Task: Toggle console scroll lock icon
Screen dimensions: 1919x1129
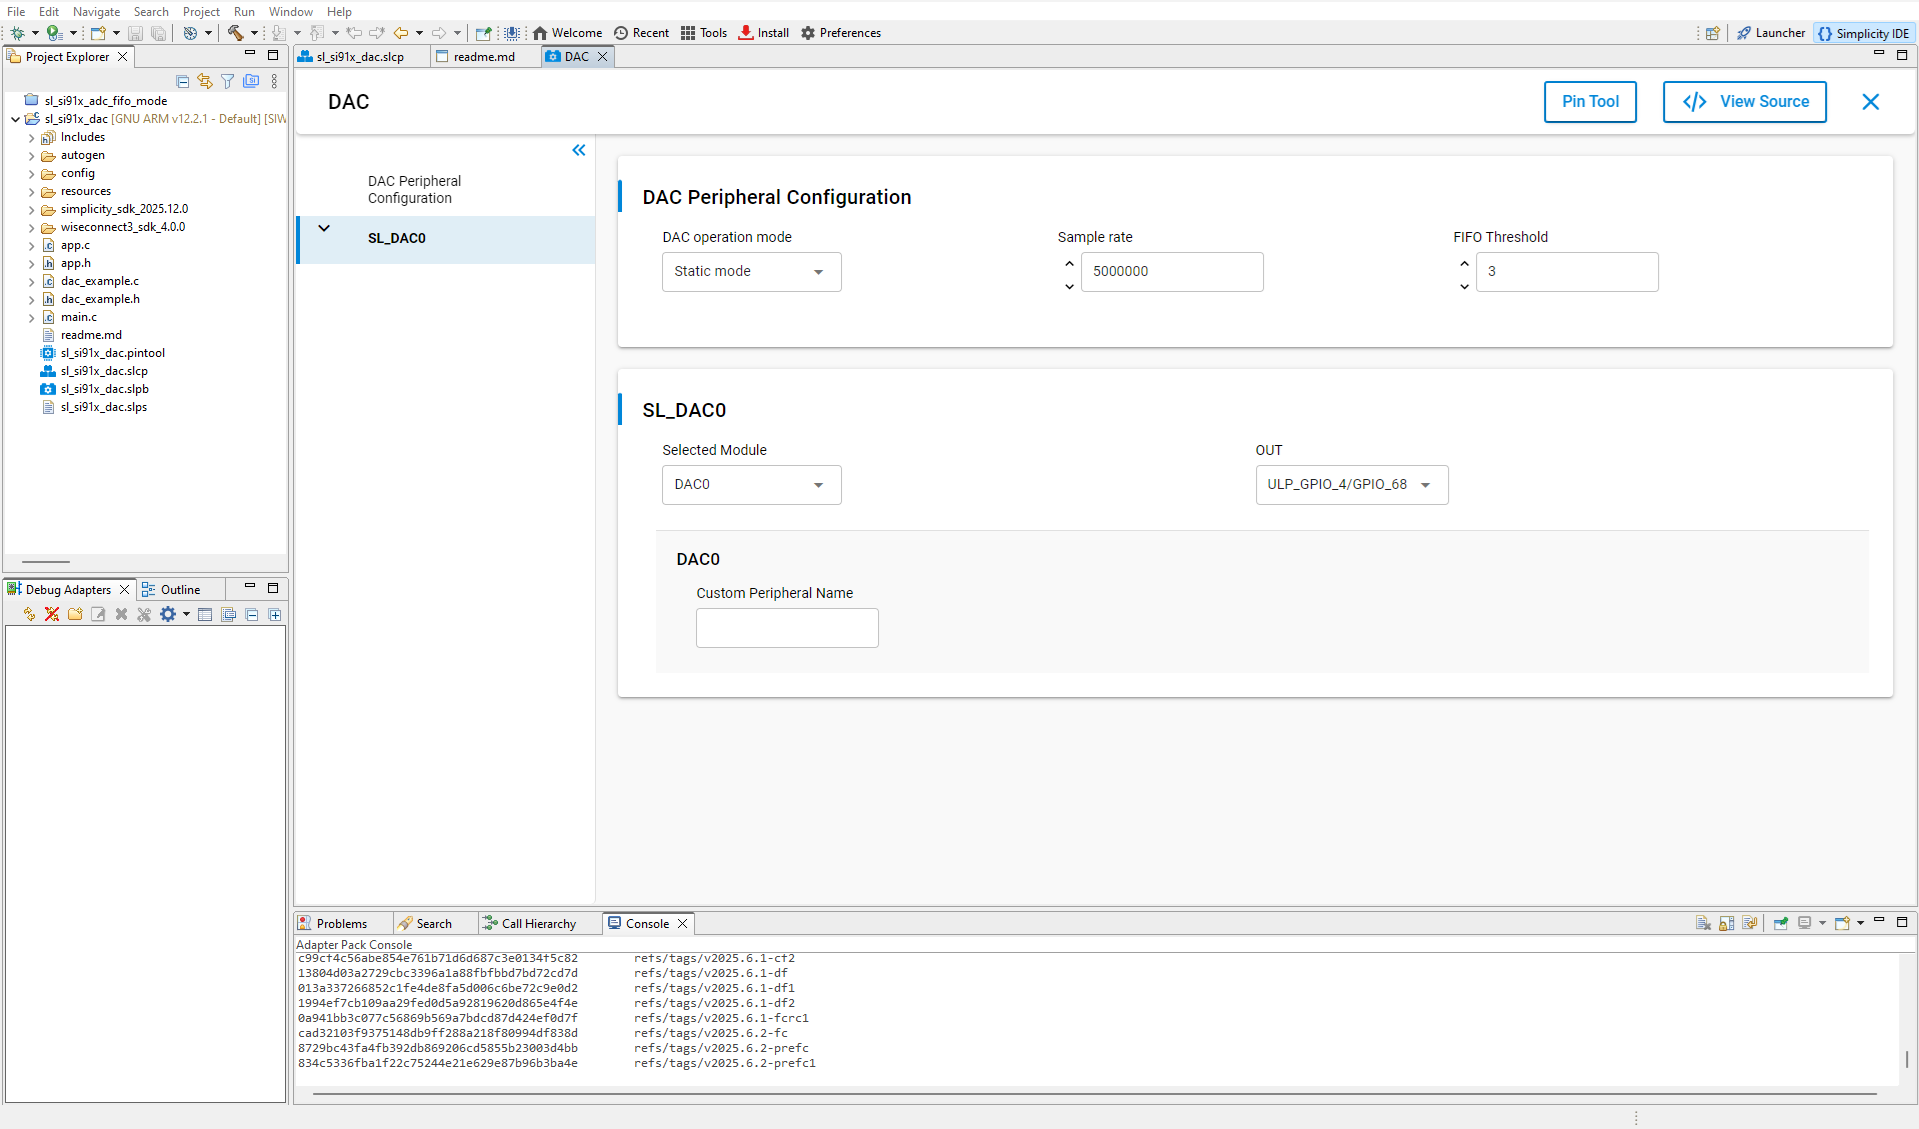Action: point(1726,923)
